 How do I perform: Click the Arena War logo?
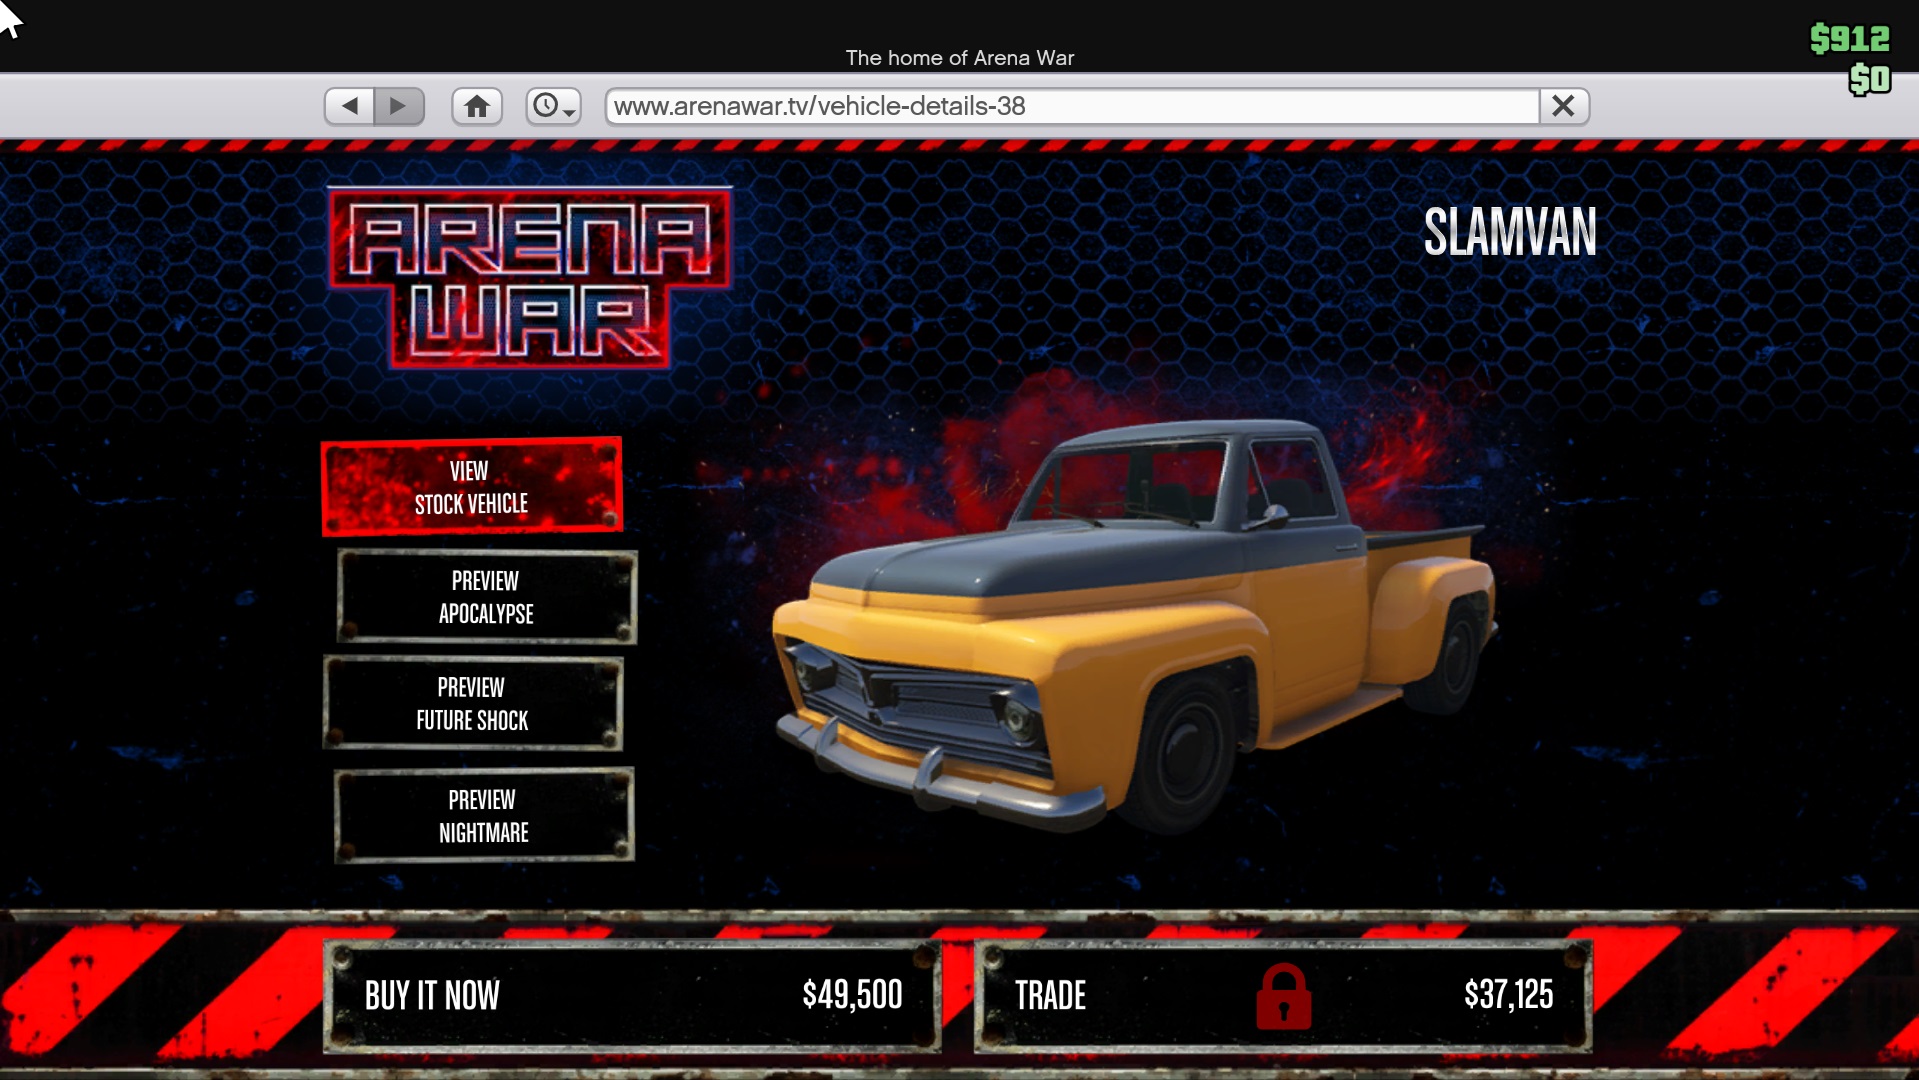click(x=530, y=278)
